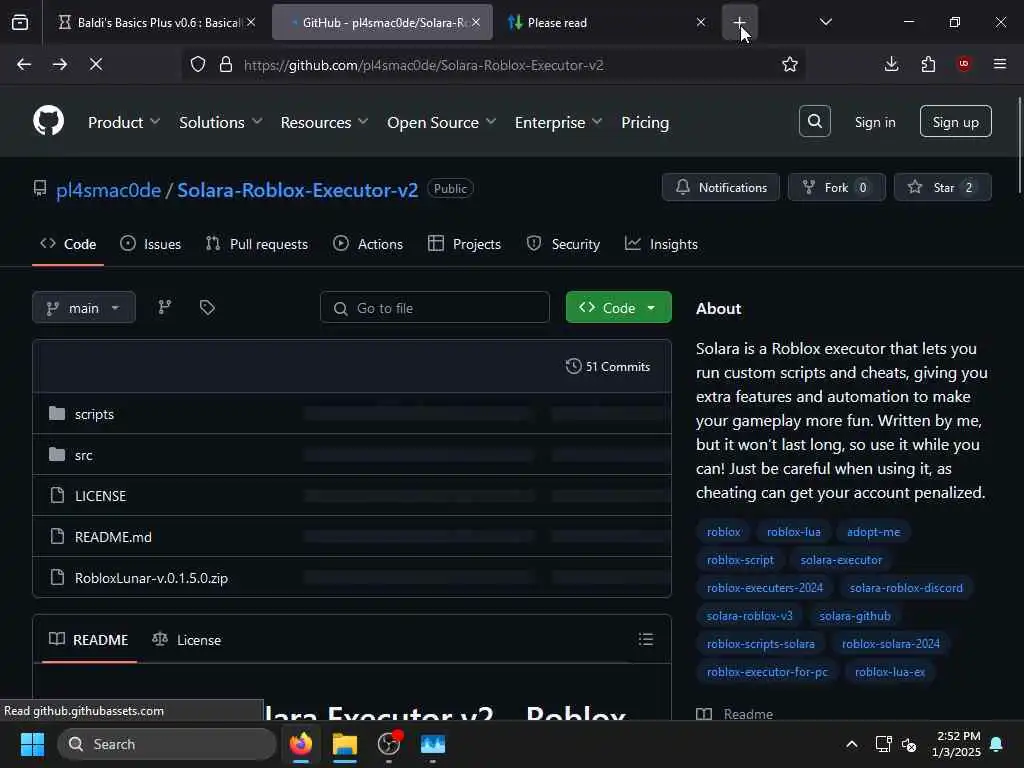Screen dimensions: 1024x768
Task: Switch to the Please read tab
Action: tap(601, 22)
